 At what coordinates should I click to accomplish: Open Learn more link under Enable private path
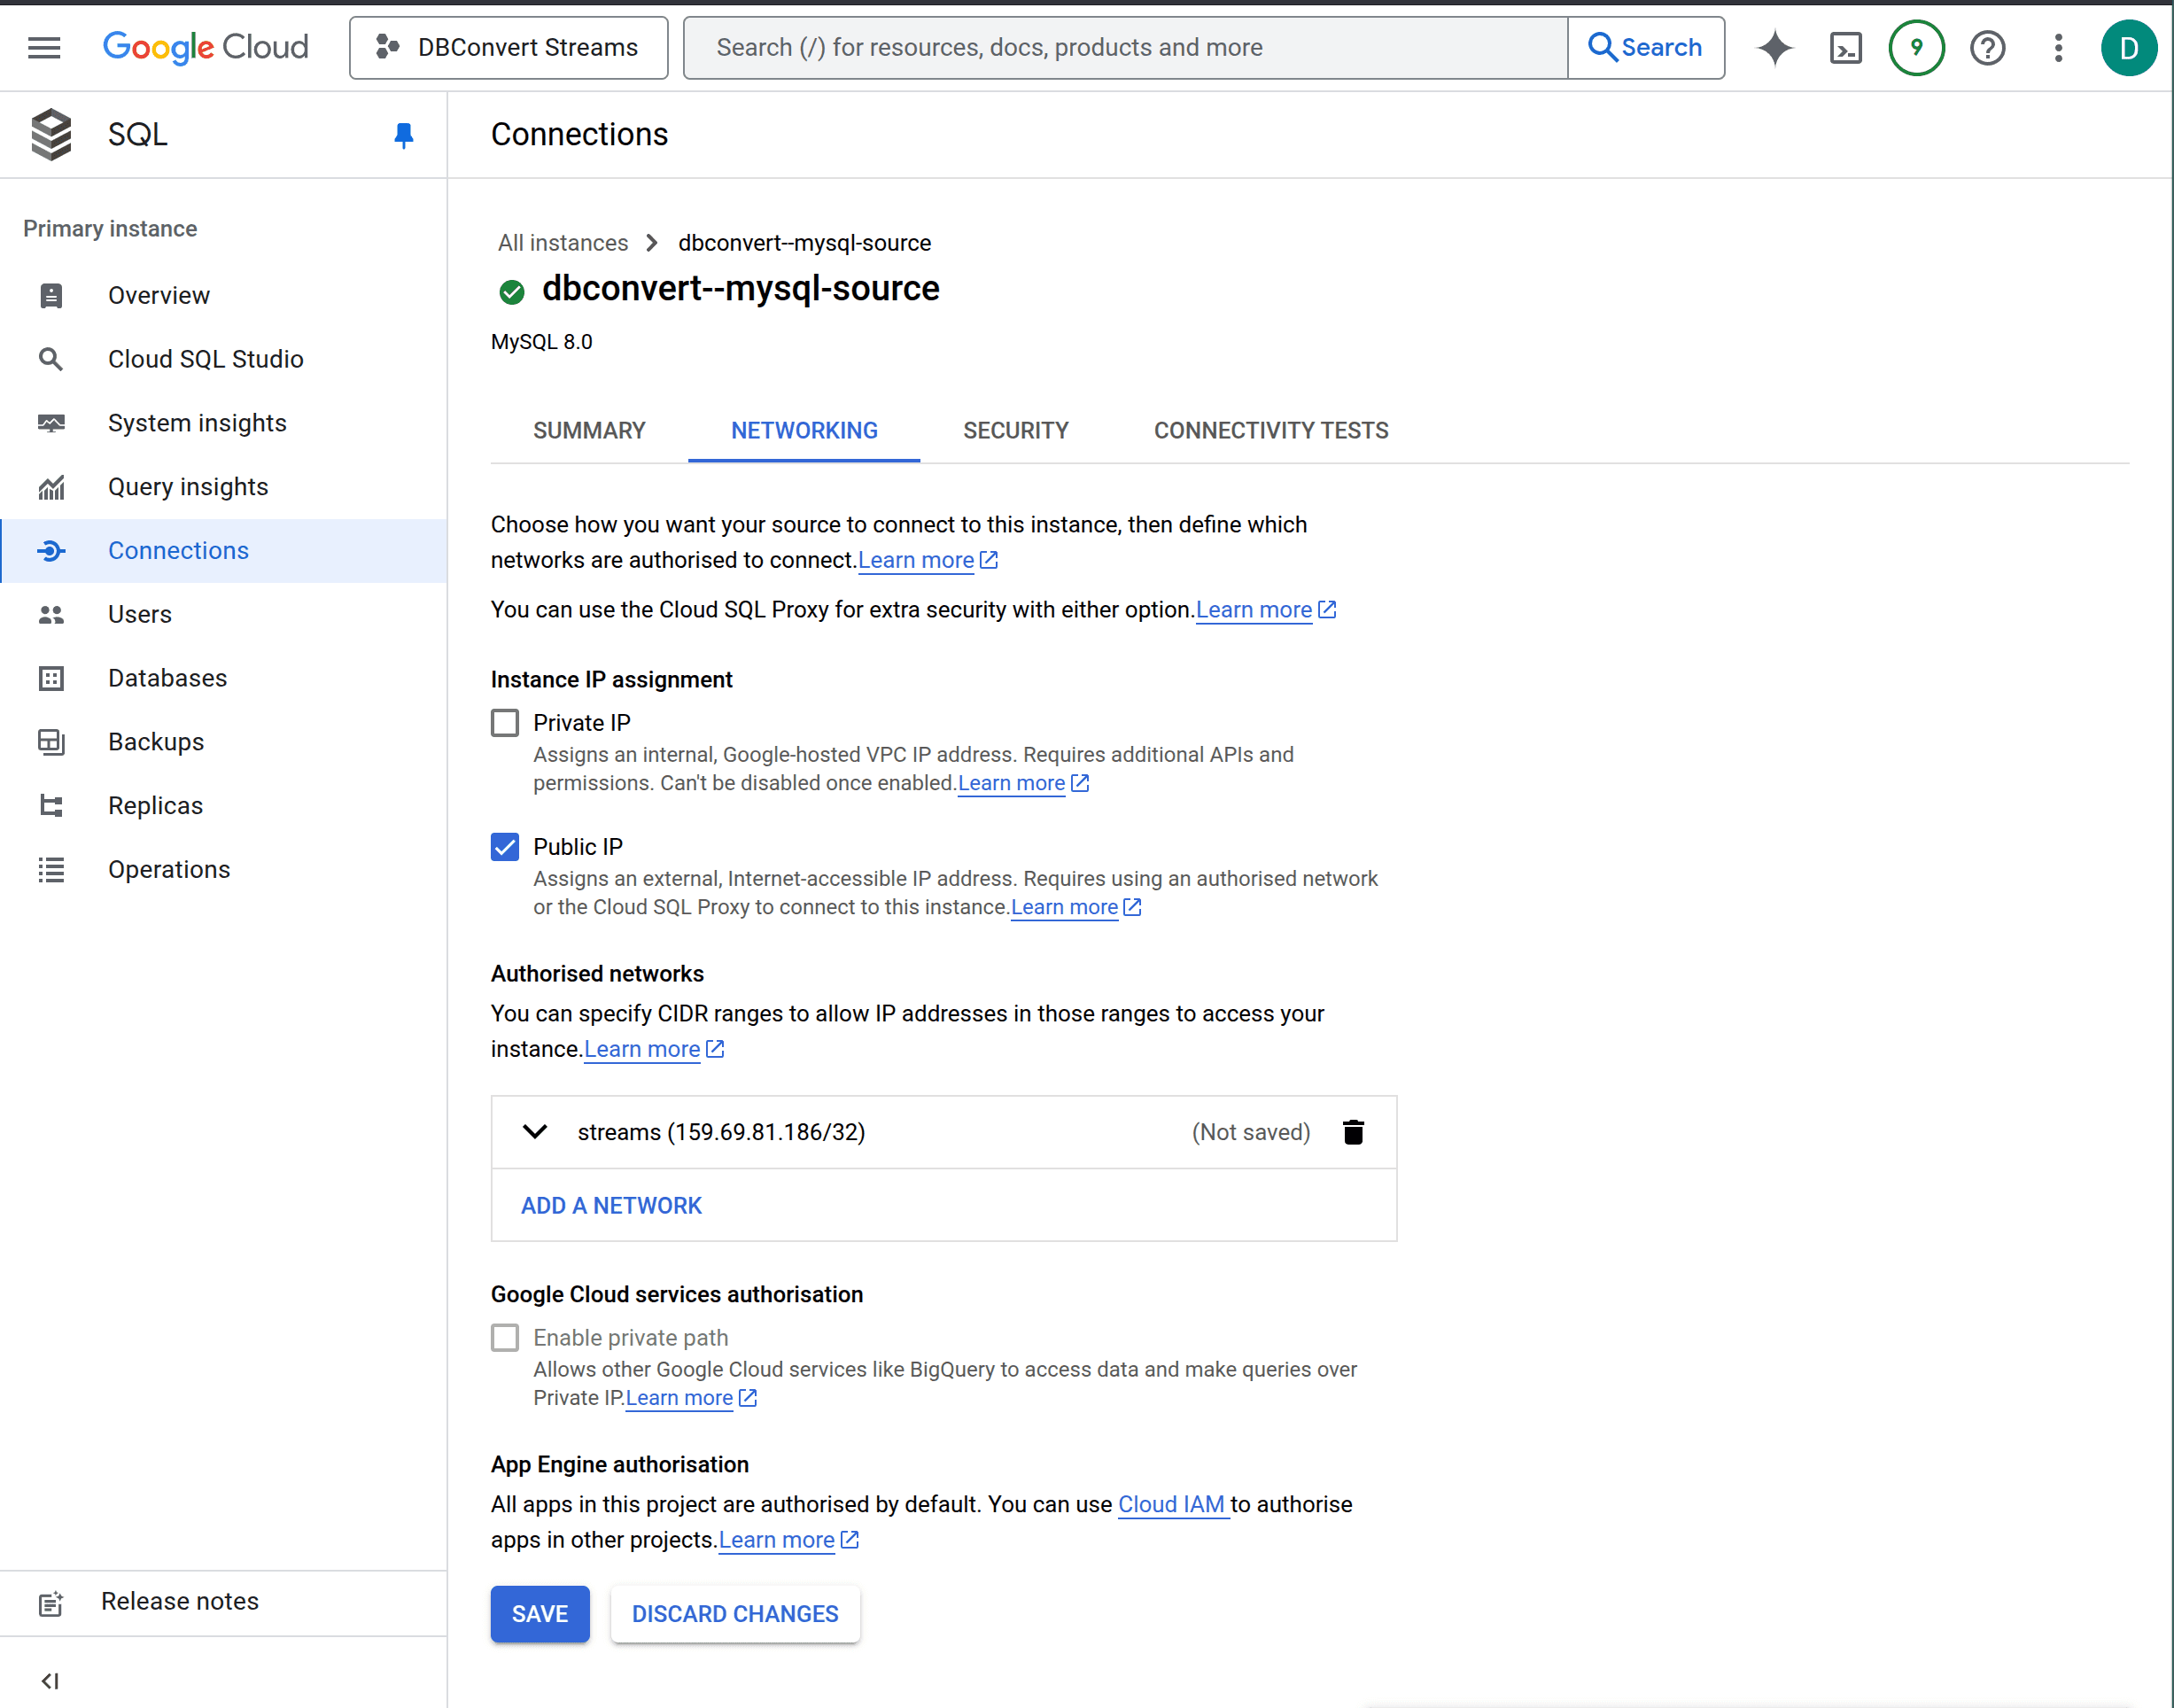coord(691,1398)
